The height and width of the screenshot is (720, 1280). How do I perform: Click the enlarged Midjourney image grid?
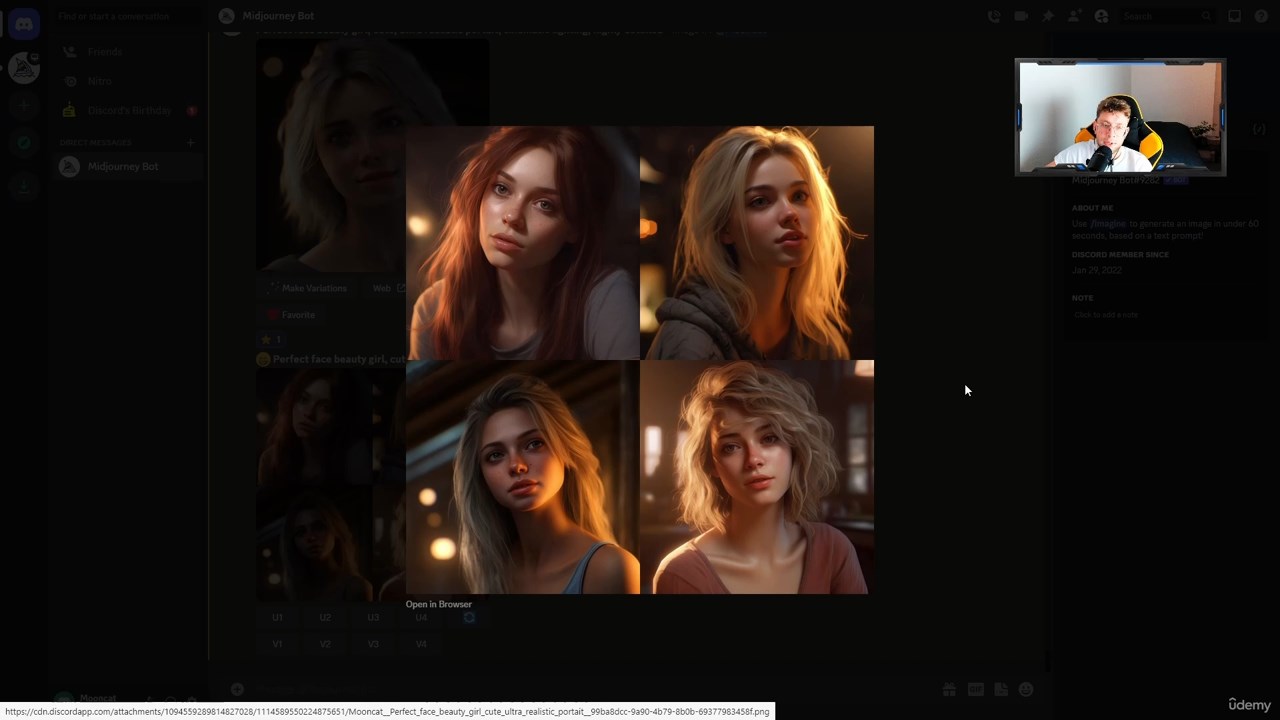click(639, 360)
